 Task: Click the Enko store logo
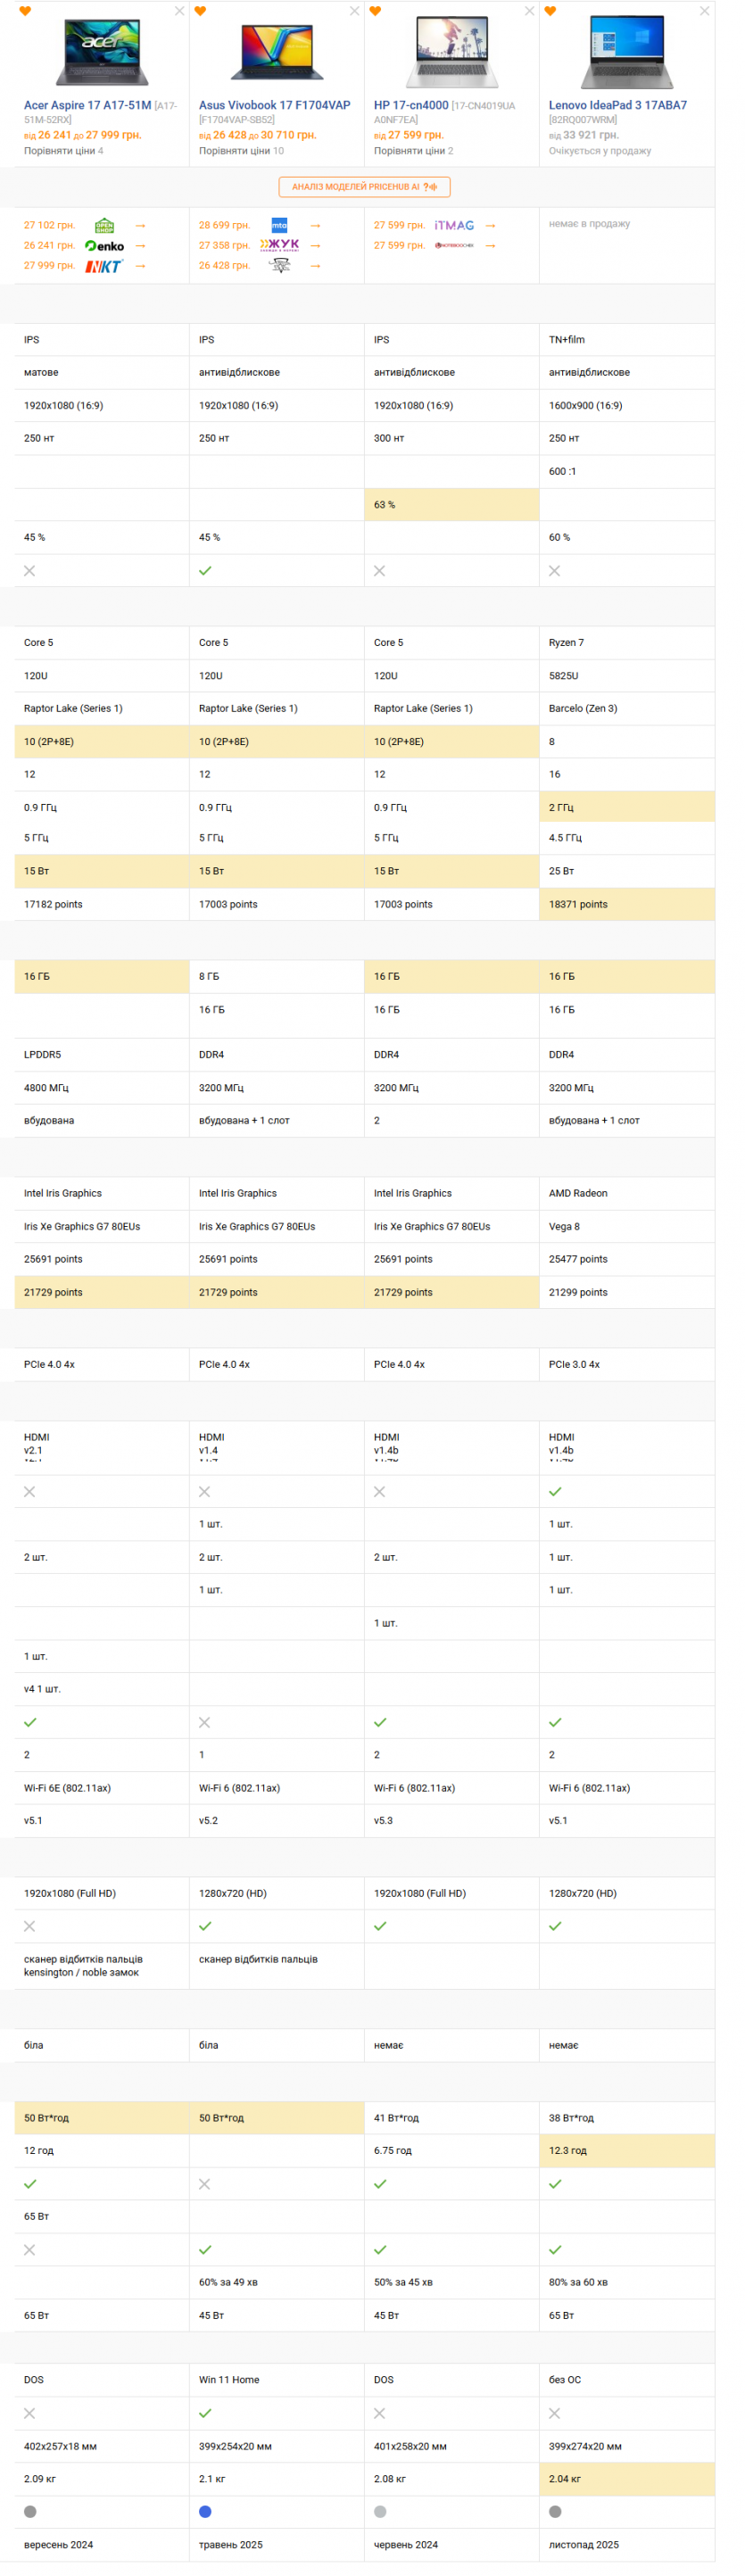coord(105,246)
